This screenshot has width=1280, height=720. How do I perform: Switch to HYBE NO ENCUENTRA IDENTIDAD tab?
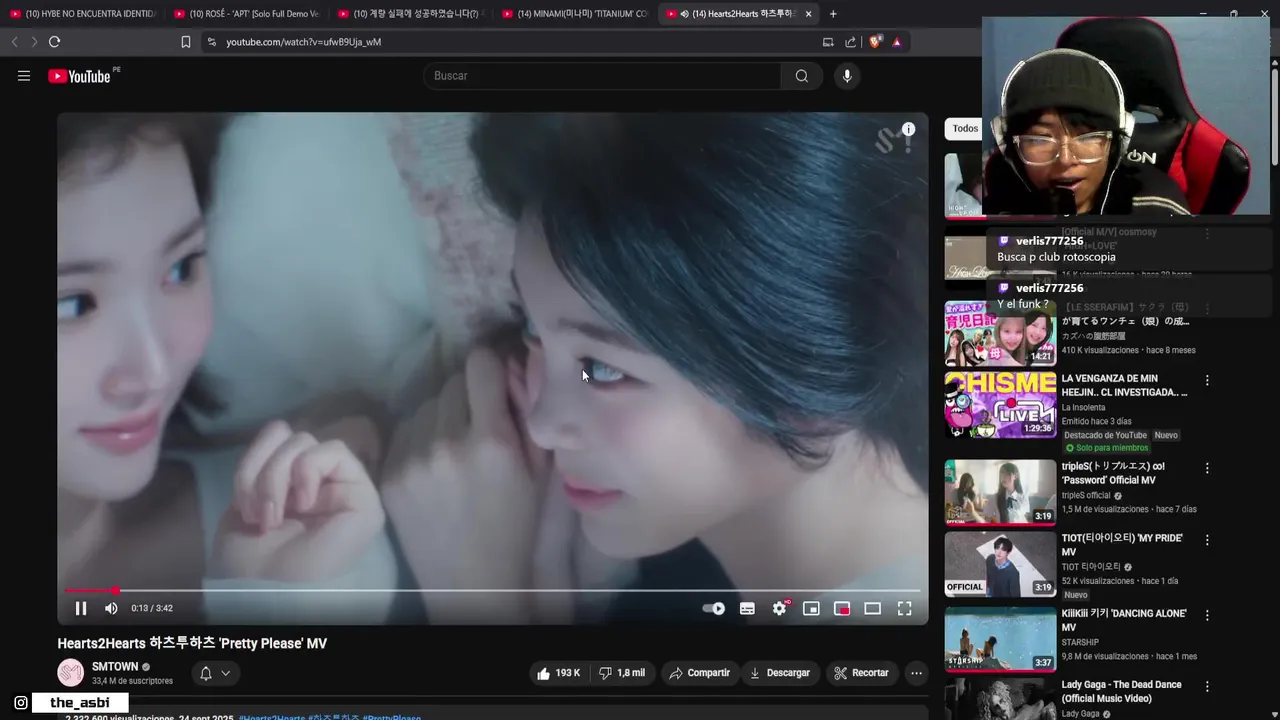coord(82,14)
